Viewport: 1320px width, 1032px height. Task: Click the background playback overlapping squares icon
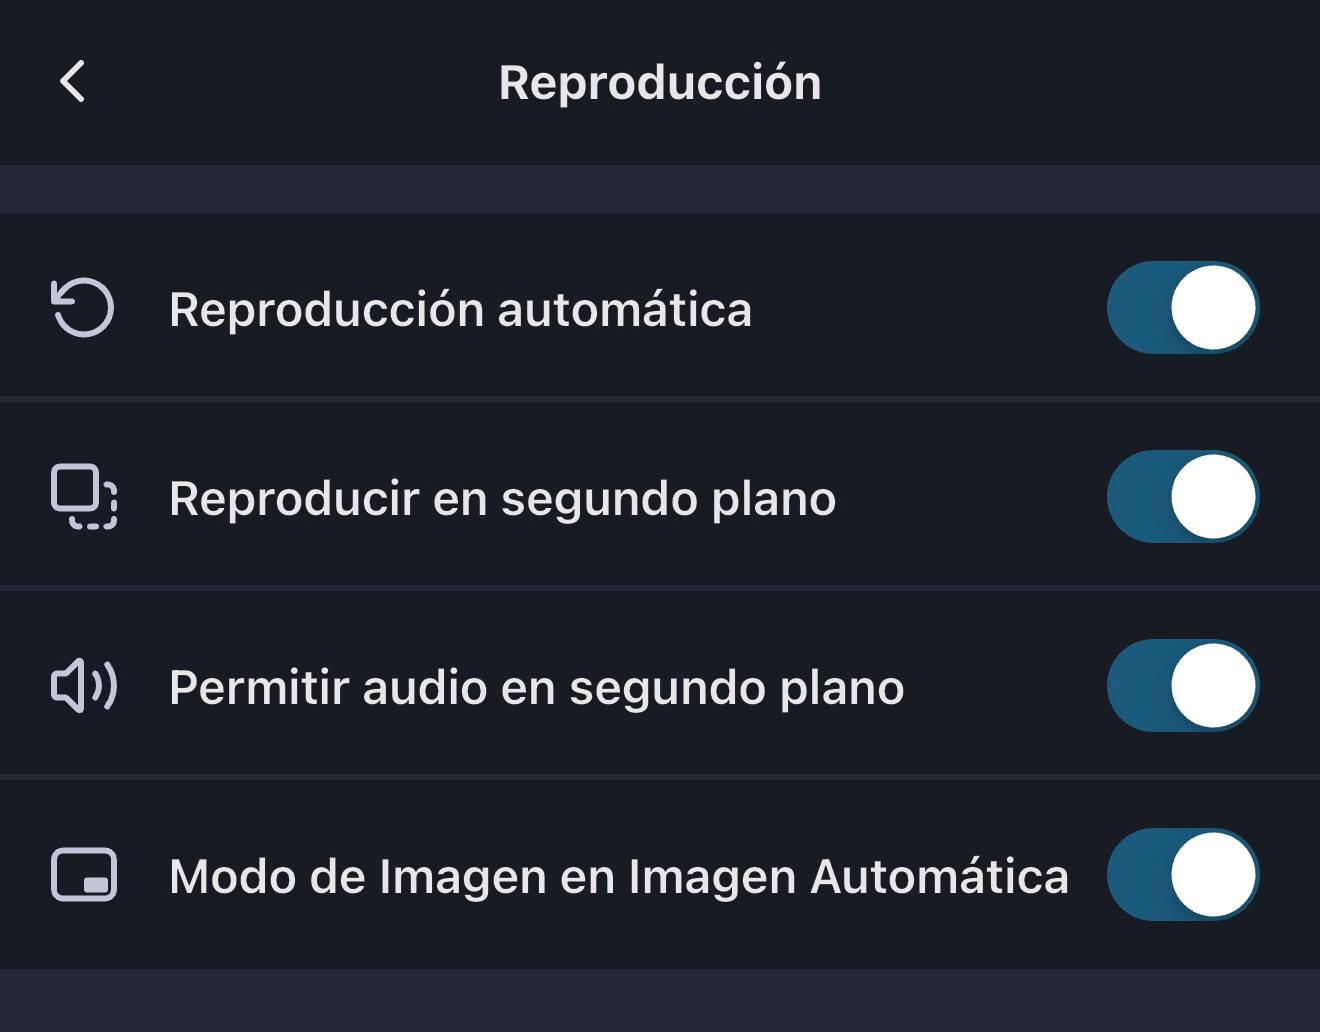(84, 496)
